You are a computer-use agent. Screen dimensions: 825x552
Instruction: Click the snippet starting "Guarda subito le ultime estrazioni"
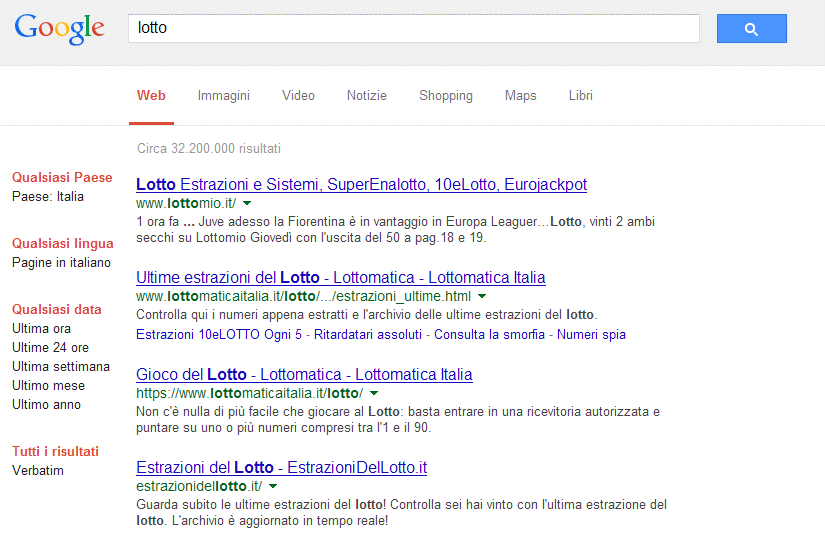[401, 513]
